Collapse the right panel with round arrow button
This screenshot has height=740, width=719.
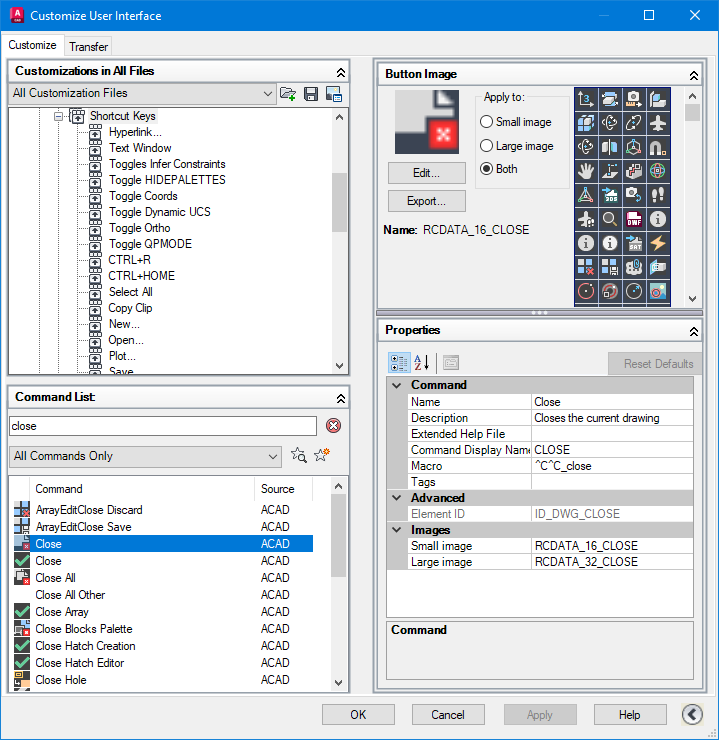[x=692, y=715]
